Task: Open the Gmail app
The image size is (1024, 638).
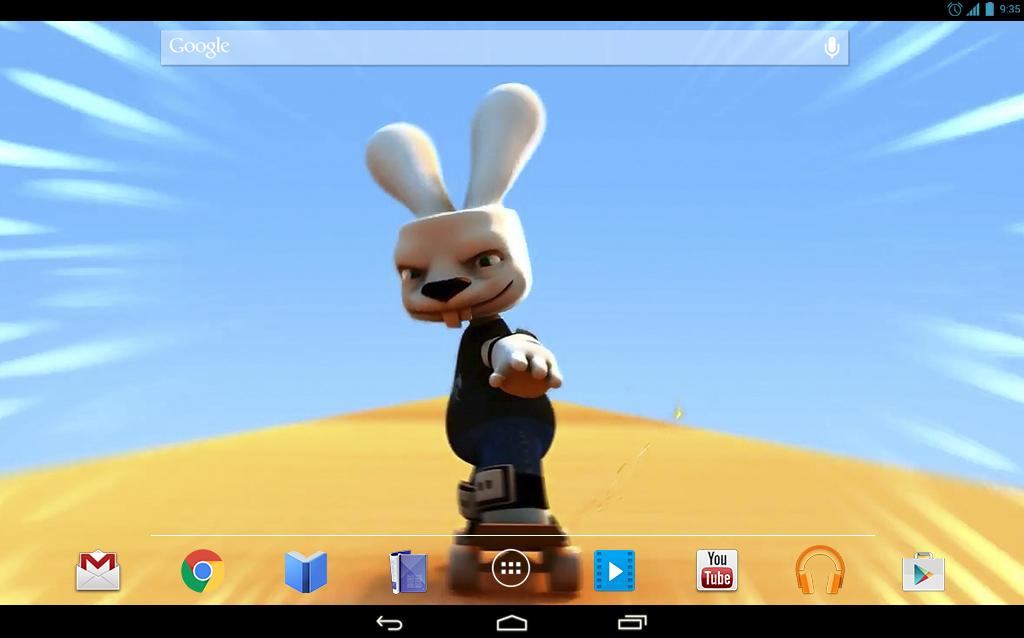Action: 98,571
